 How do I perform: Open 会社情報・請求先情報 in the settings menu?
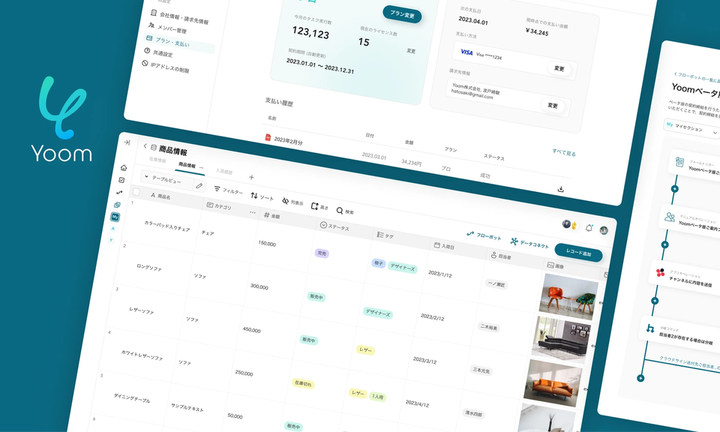pos(179,17)
